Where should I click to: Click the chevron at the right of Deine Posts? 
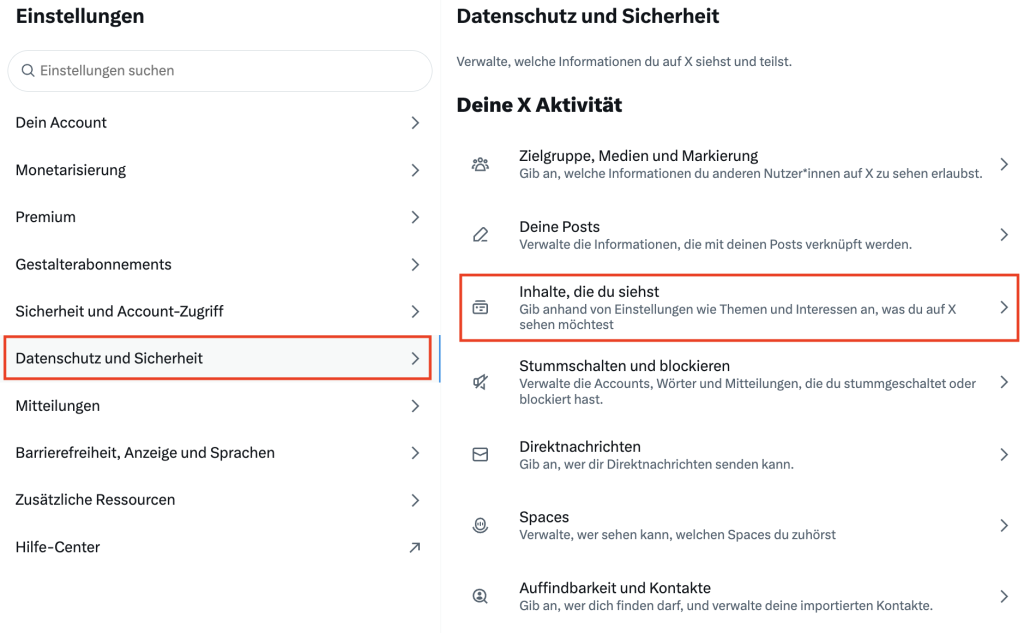pyautogui.click(x=1004, y=235)
